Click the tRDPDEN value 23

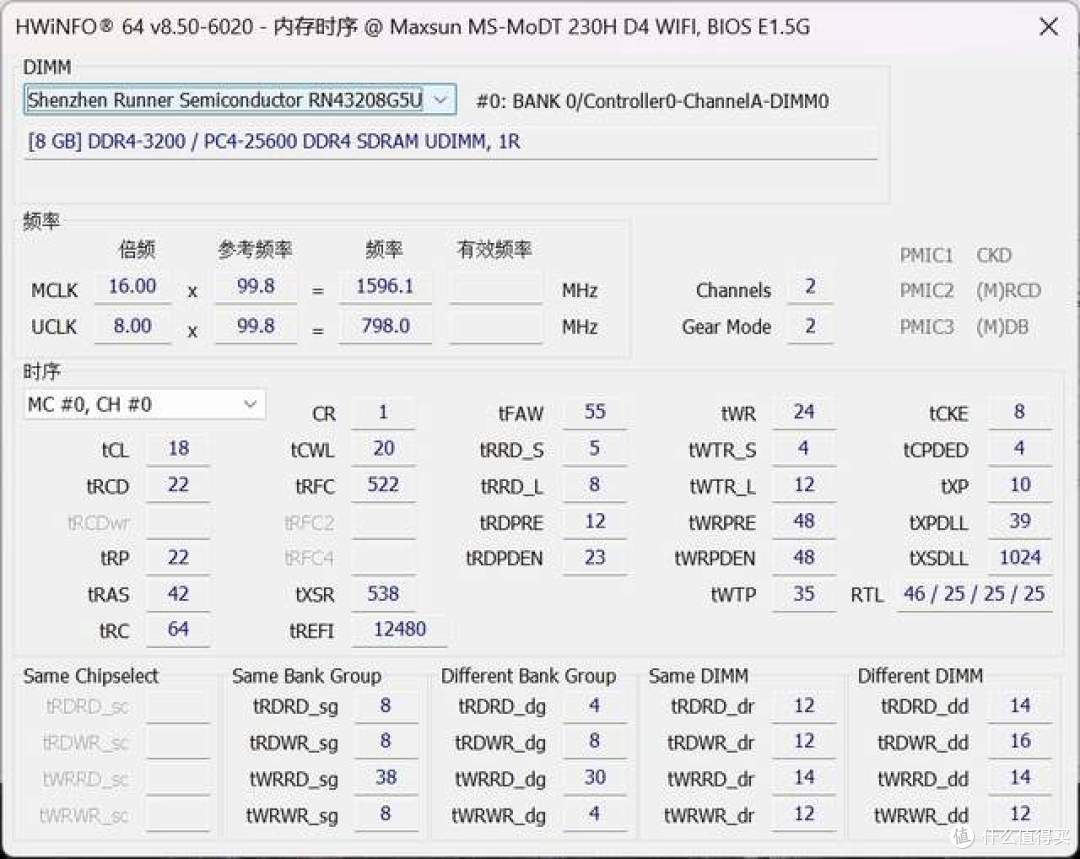click(x=594, y=557)
